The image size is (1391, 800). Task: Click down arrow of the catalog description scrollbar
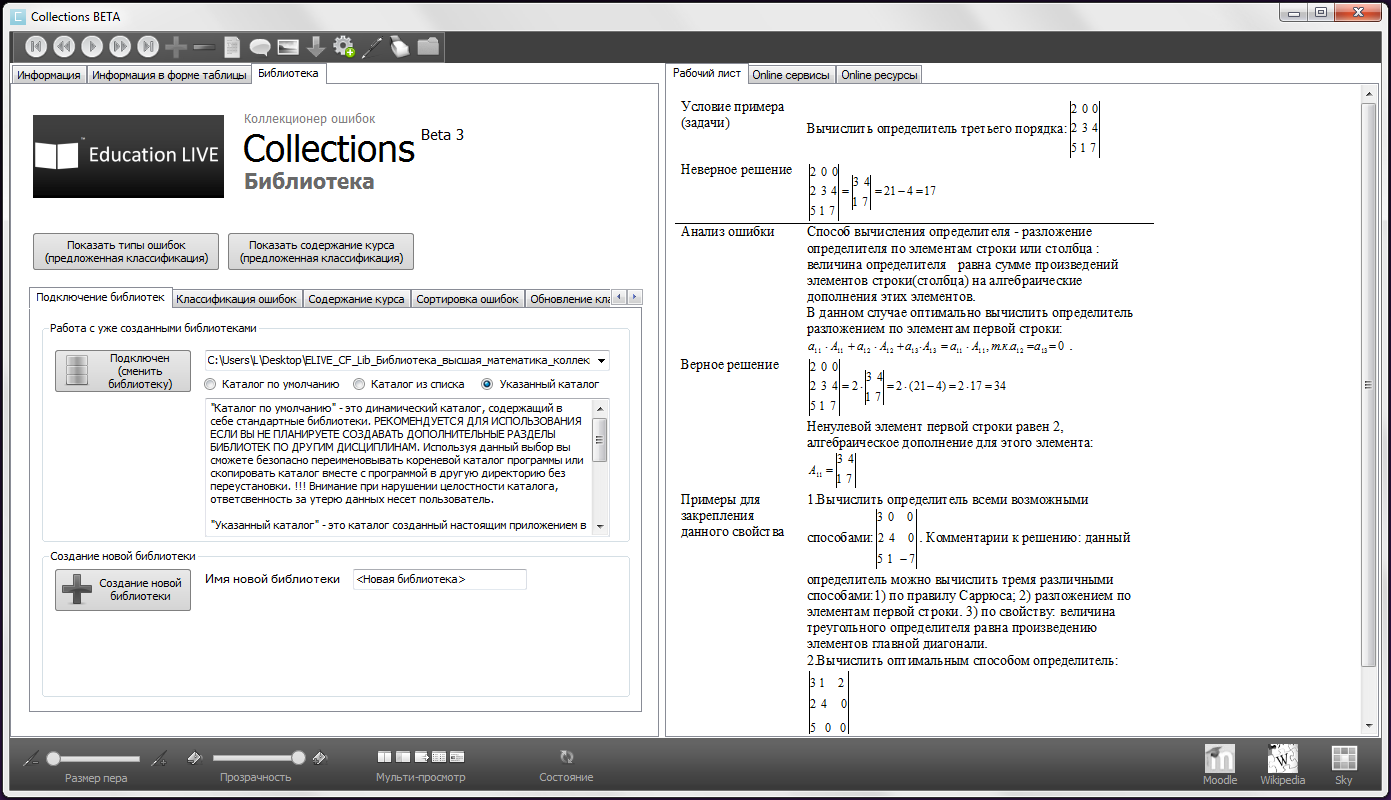[600, 526]
